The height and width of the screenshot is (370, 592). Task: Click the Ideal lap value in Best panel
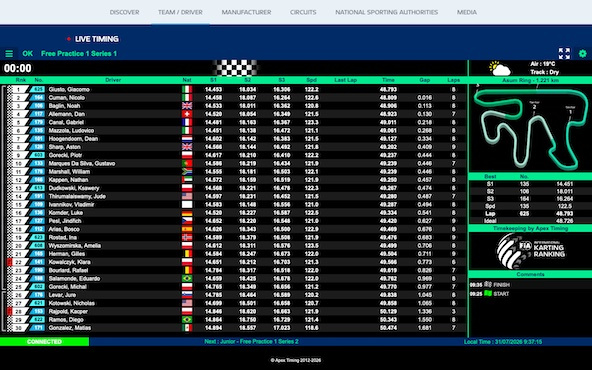[564, 220]
